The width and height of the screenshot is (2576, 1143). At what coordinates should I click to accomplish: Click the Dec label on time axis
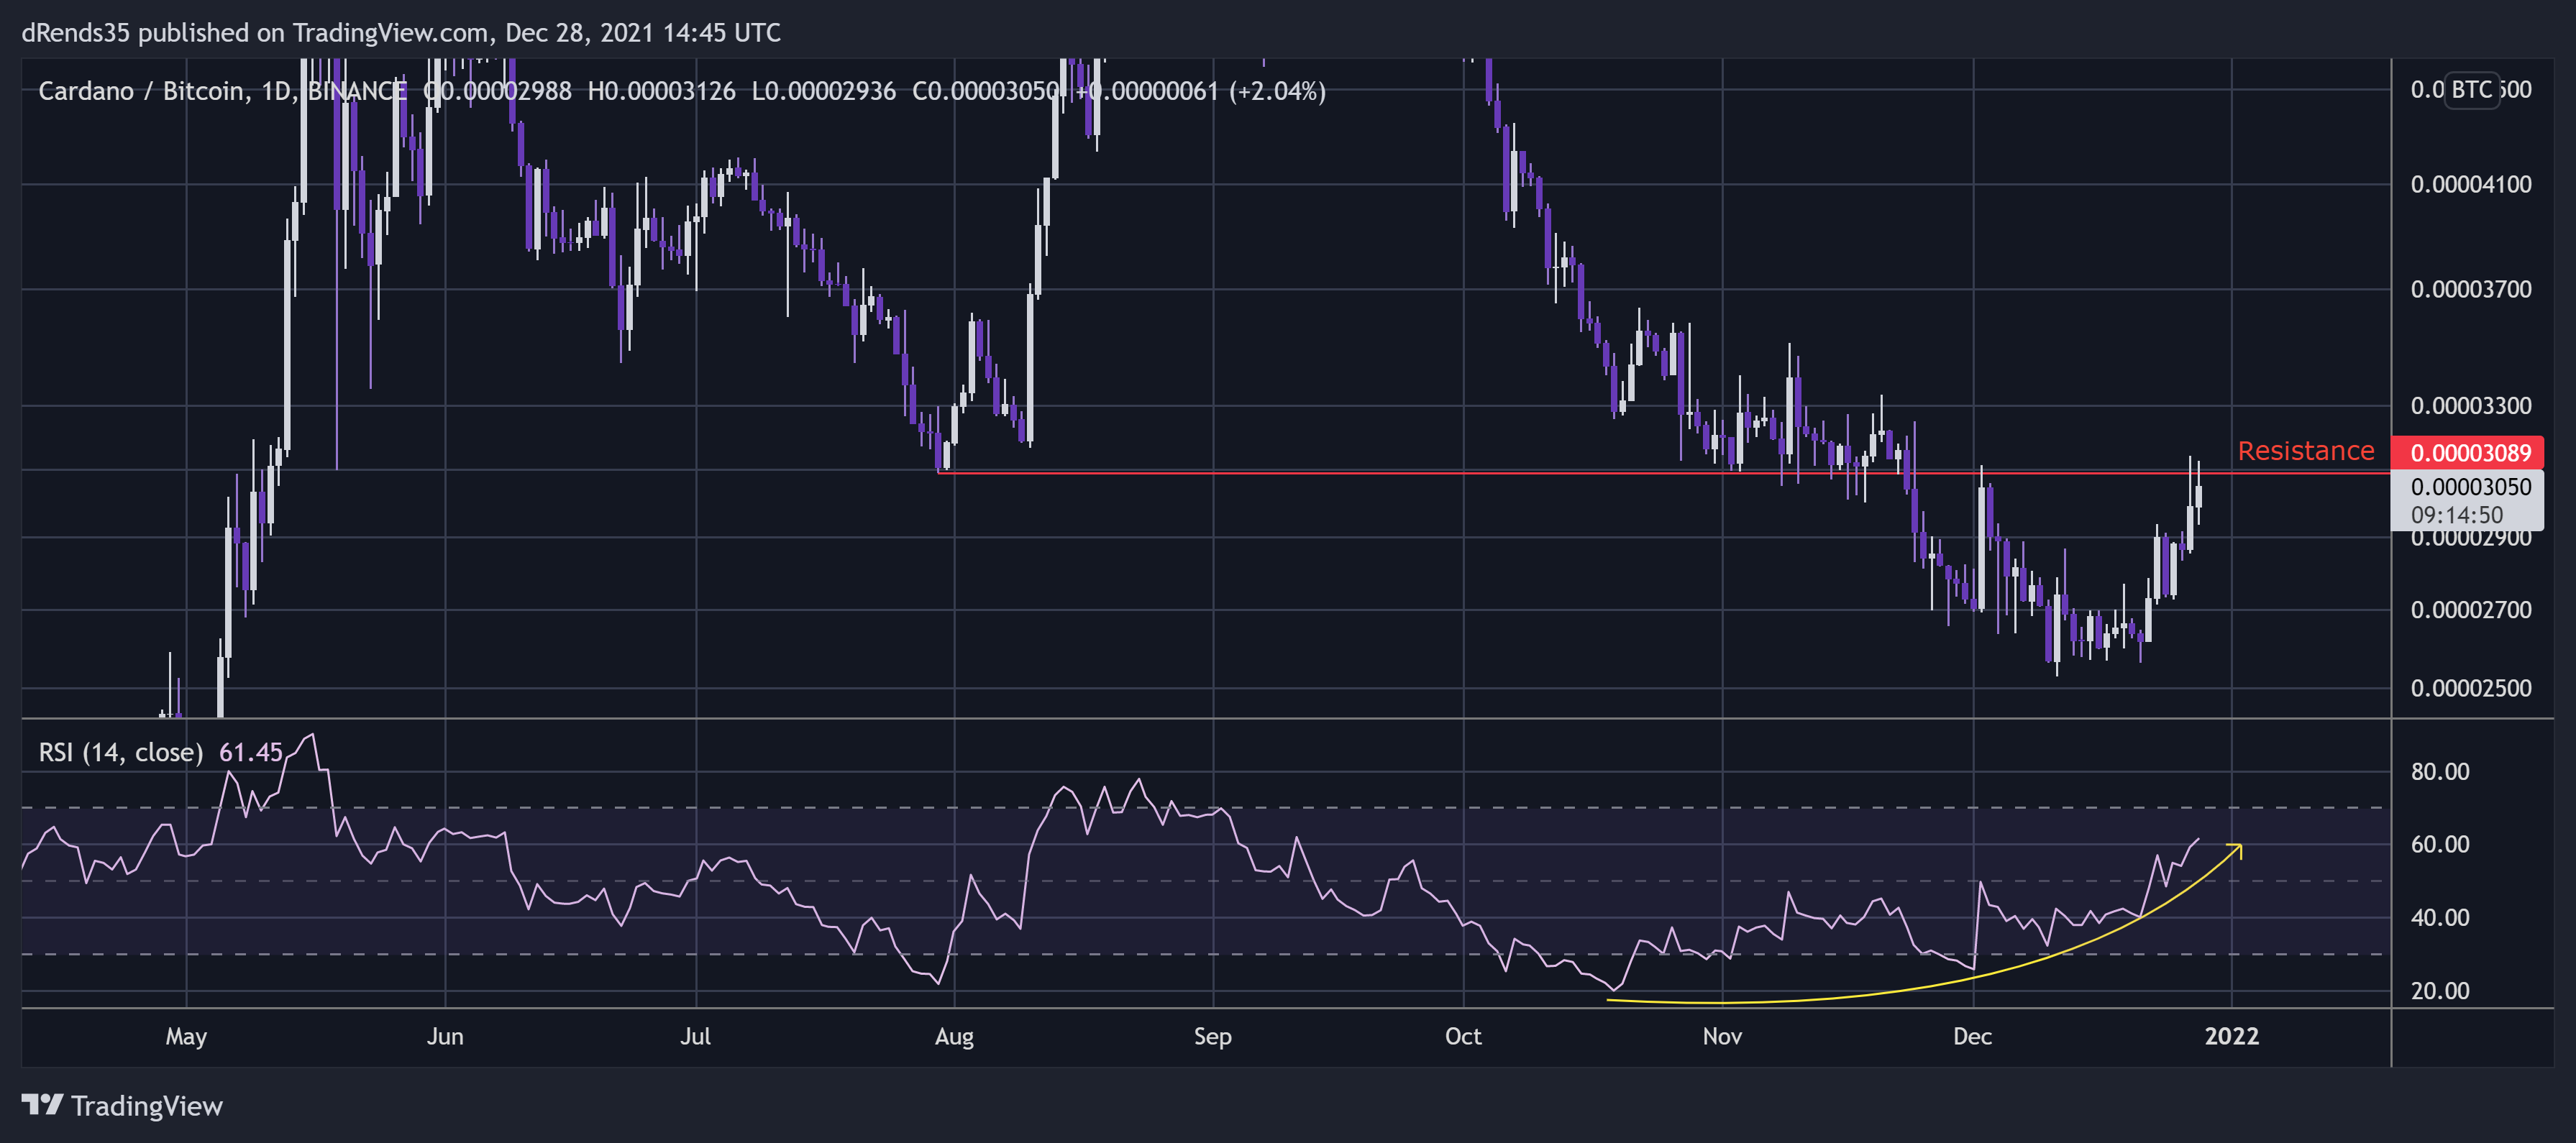(x=1972, y=1036)
